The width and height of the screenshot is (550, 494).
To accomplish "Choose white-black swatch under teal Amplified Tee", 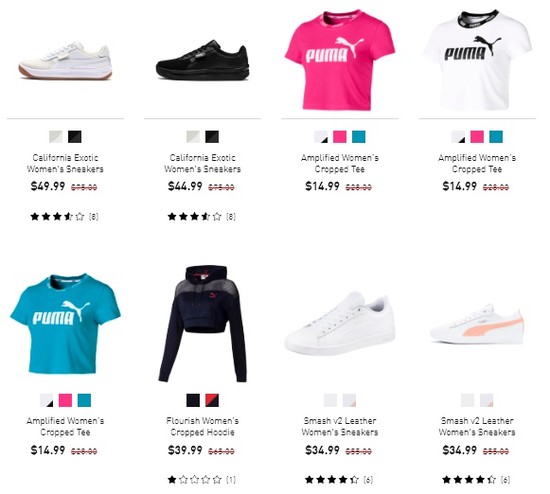I will pyautogui.click(x=46, y=400).
